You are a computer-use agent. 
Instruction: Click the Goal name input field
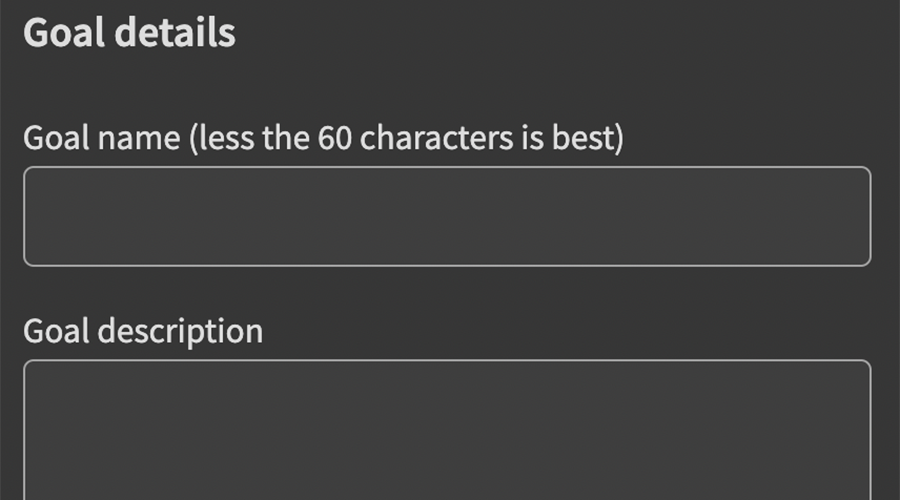click(x=447, y=216)
